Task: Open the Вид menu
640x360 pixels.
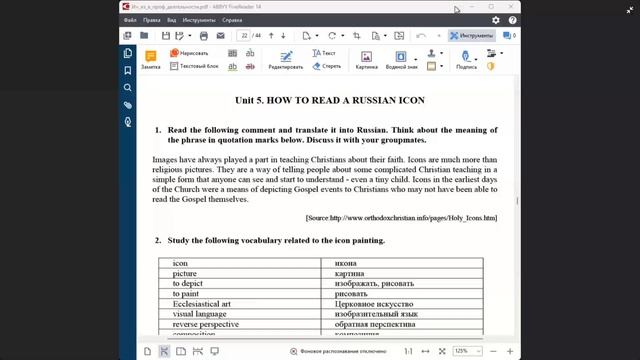Action: click(171, 20)
